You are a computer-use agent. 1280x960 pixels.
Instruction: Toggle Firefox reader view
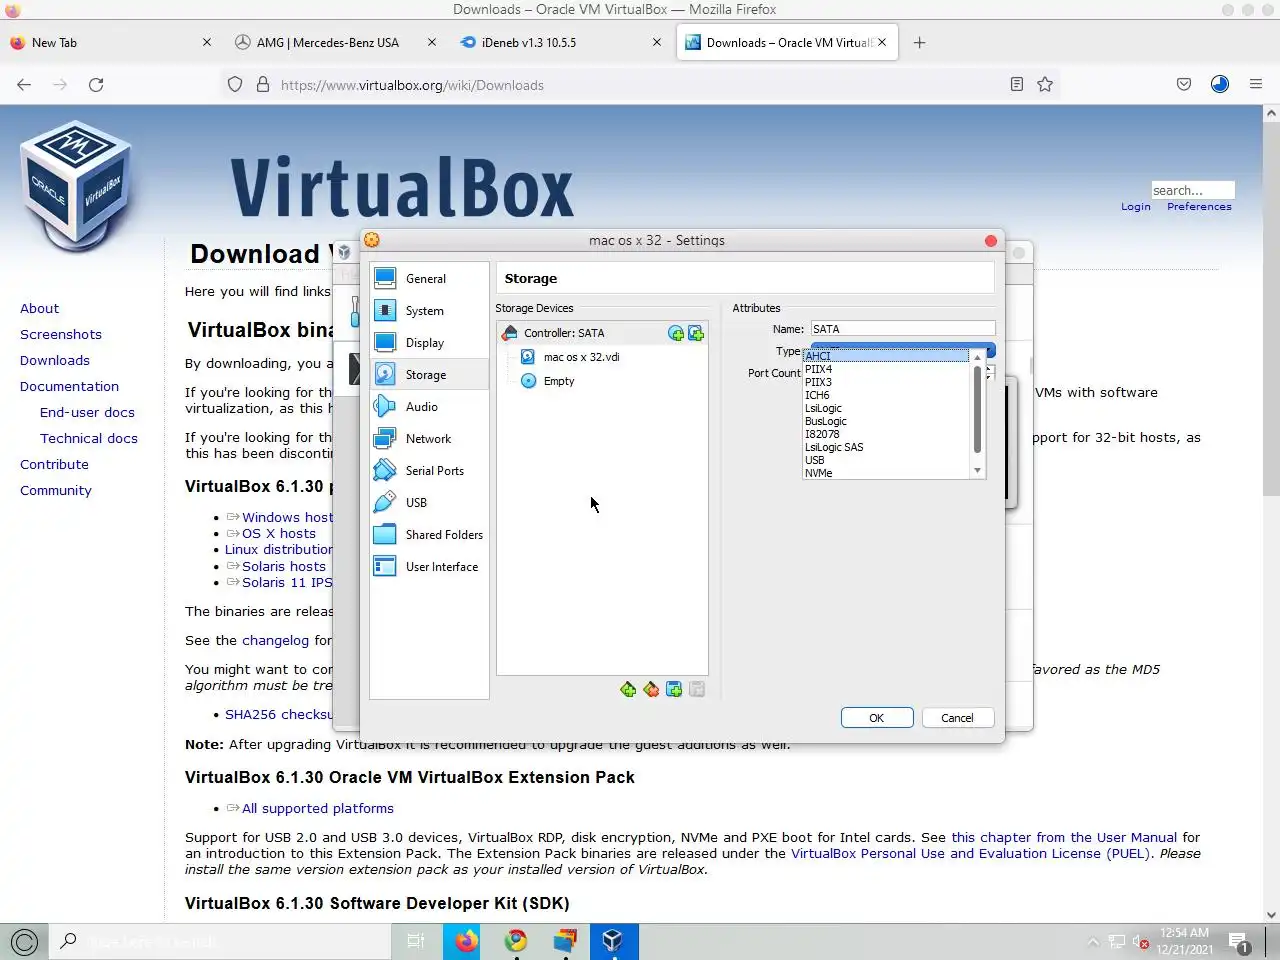pos(1017,85)
